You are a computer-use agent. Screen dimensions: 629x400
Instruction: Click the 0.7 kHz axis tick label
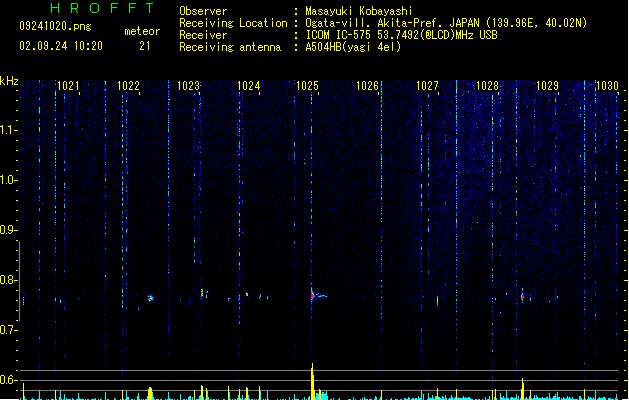(x=9, y=330)
